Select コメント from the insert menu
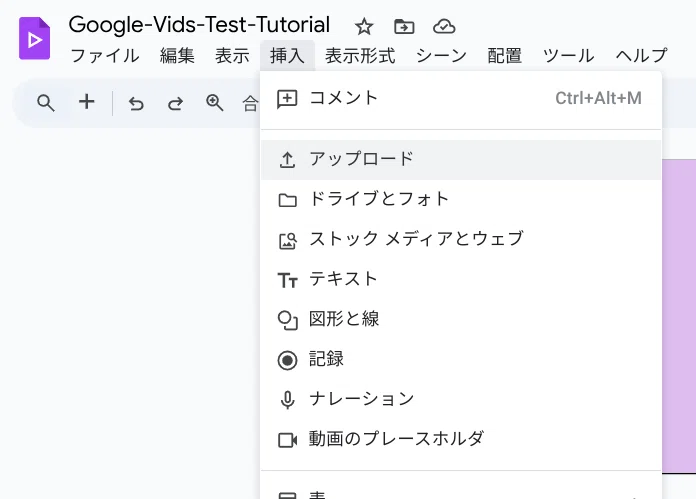696x499 pixels. (461, 99)
